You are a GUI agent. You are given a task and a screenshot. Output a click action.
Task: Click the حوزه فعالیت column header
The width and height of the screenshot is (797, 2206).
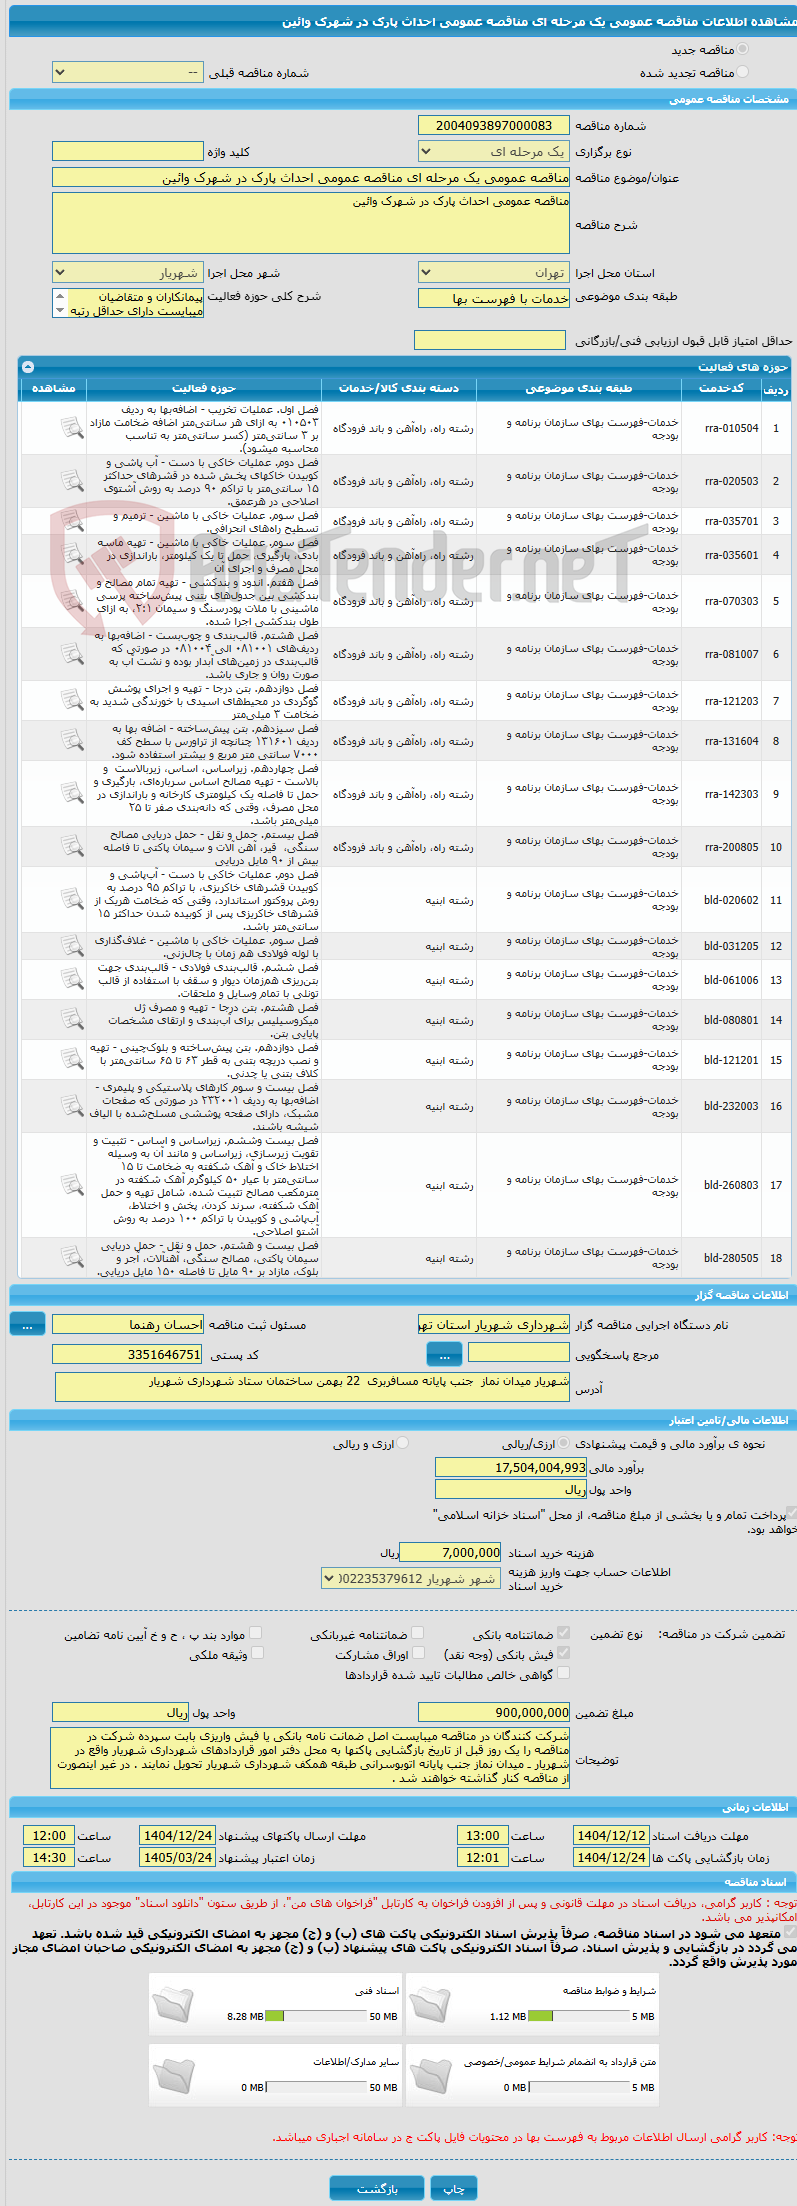coord(204,388)
